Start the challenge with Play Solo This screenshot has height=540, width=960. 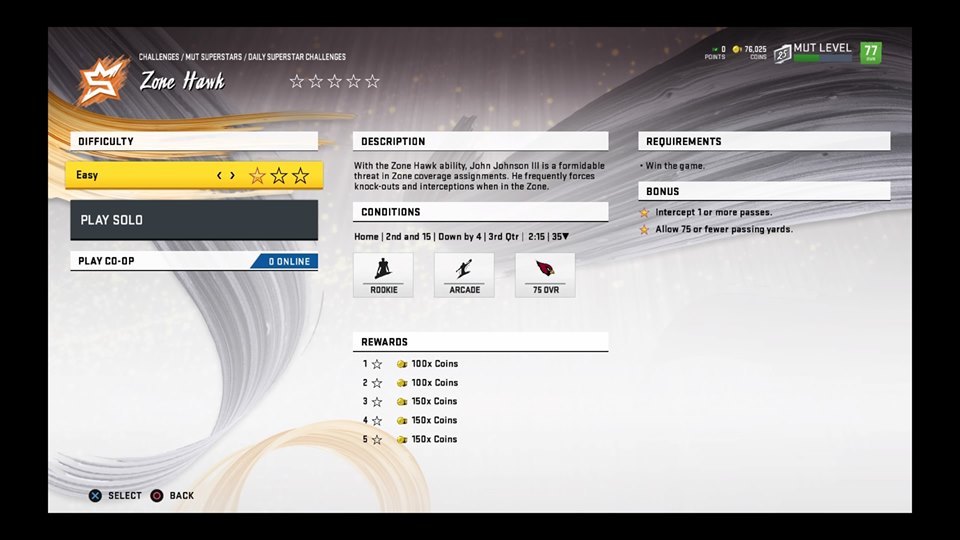click(x=194, y=220)
